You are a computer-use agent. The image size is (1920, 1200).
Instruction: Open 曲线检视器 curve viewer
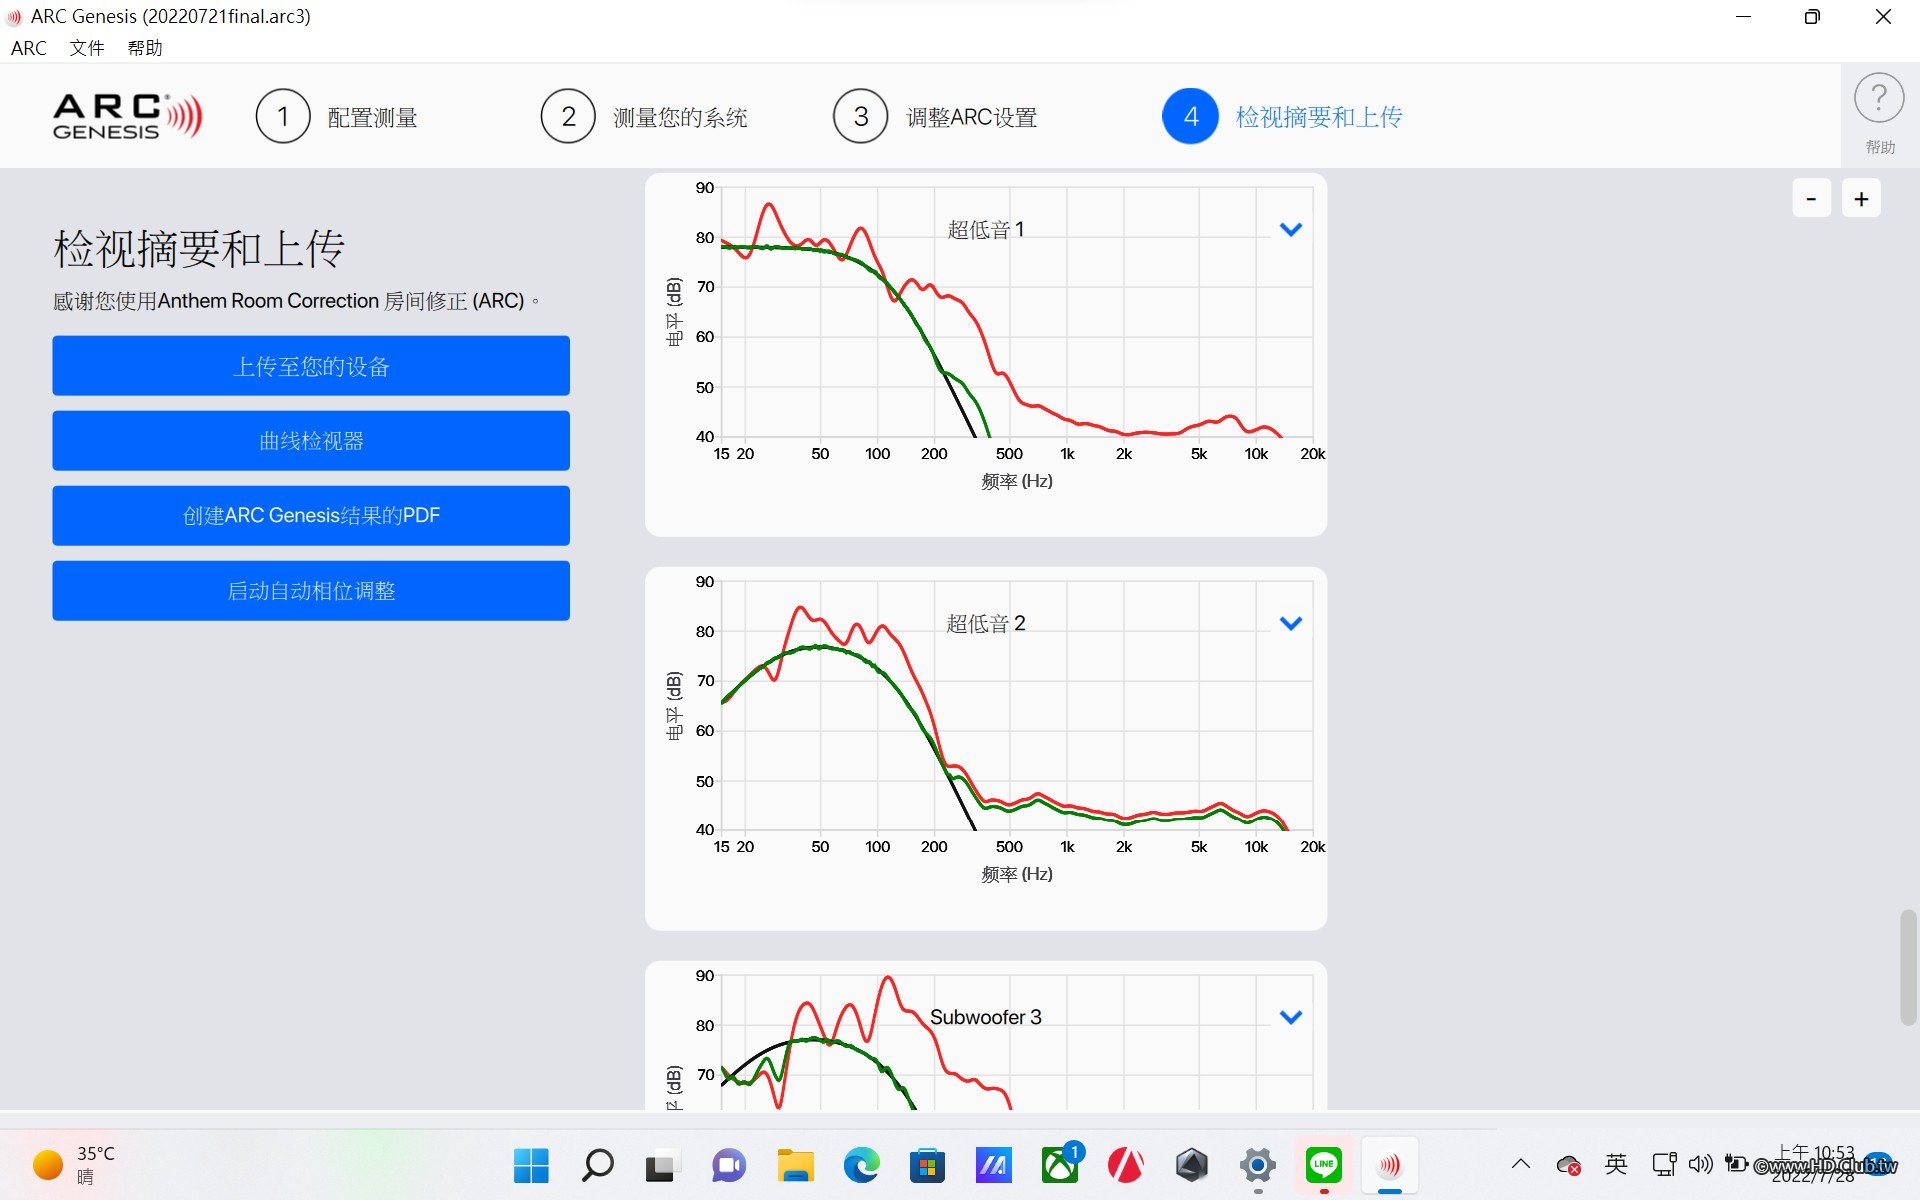point(311,441)
